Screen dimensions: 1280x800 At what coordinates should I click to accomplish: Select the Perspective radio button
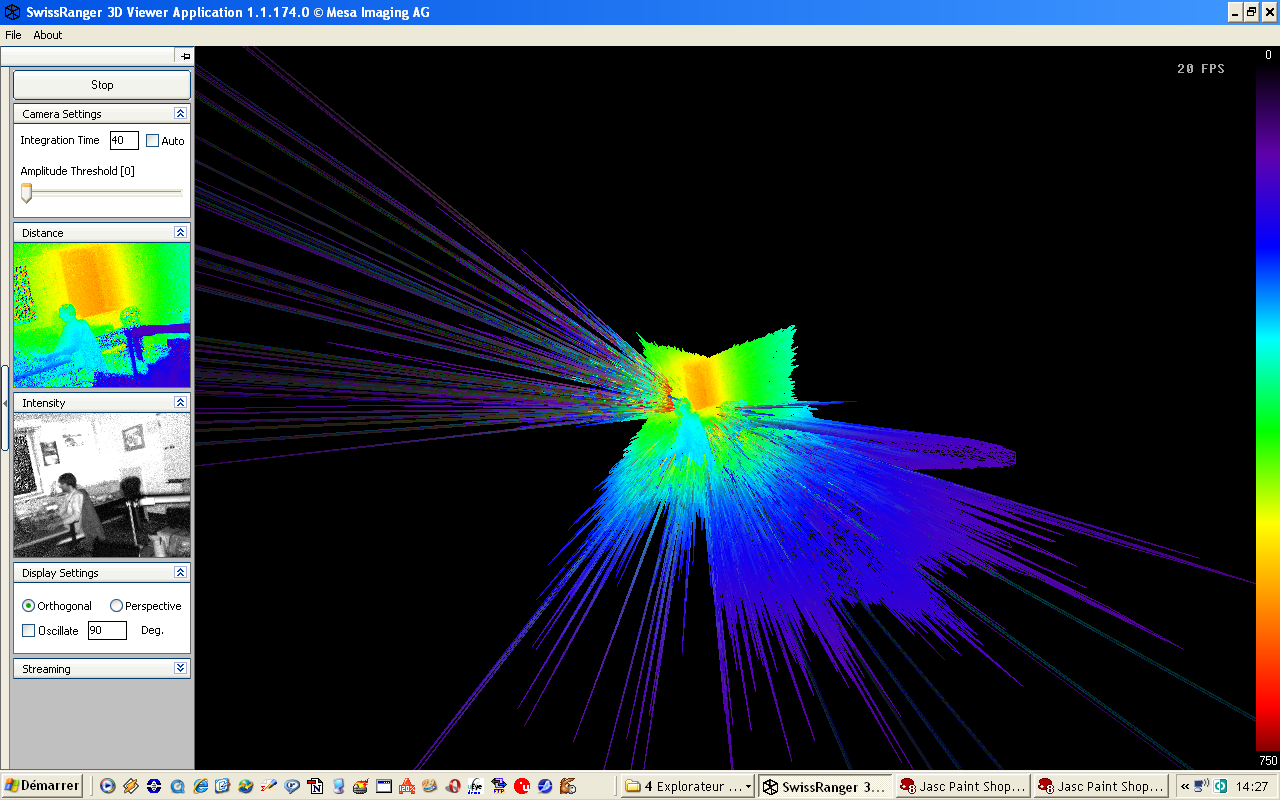[116, 606]
